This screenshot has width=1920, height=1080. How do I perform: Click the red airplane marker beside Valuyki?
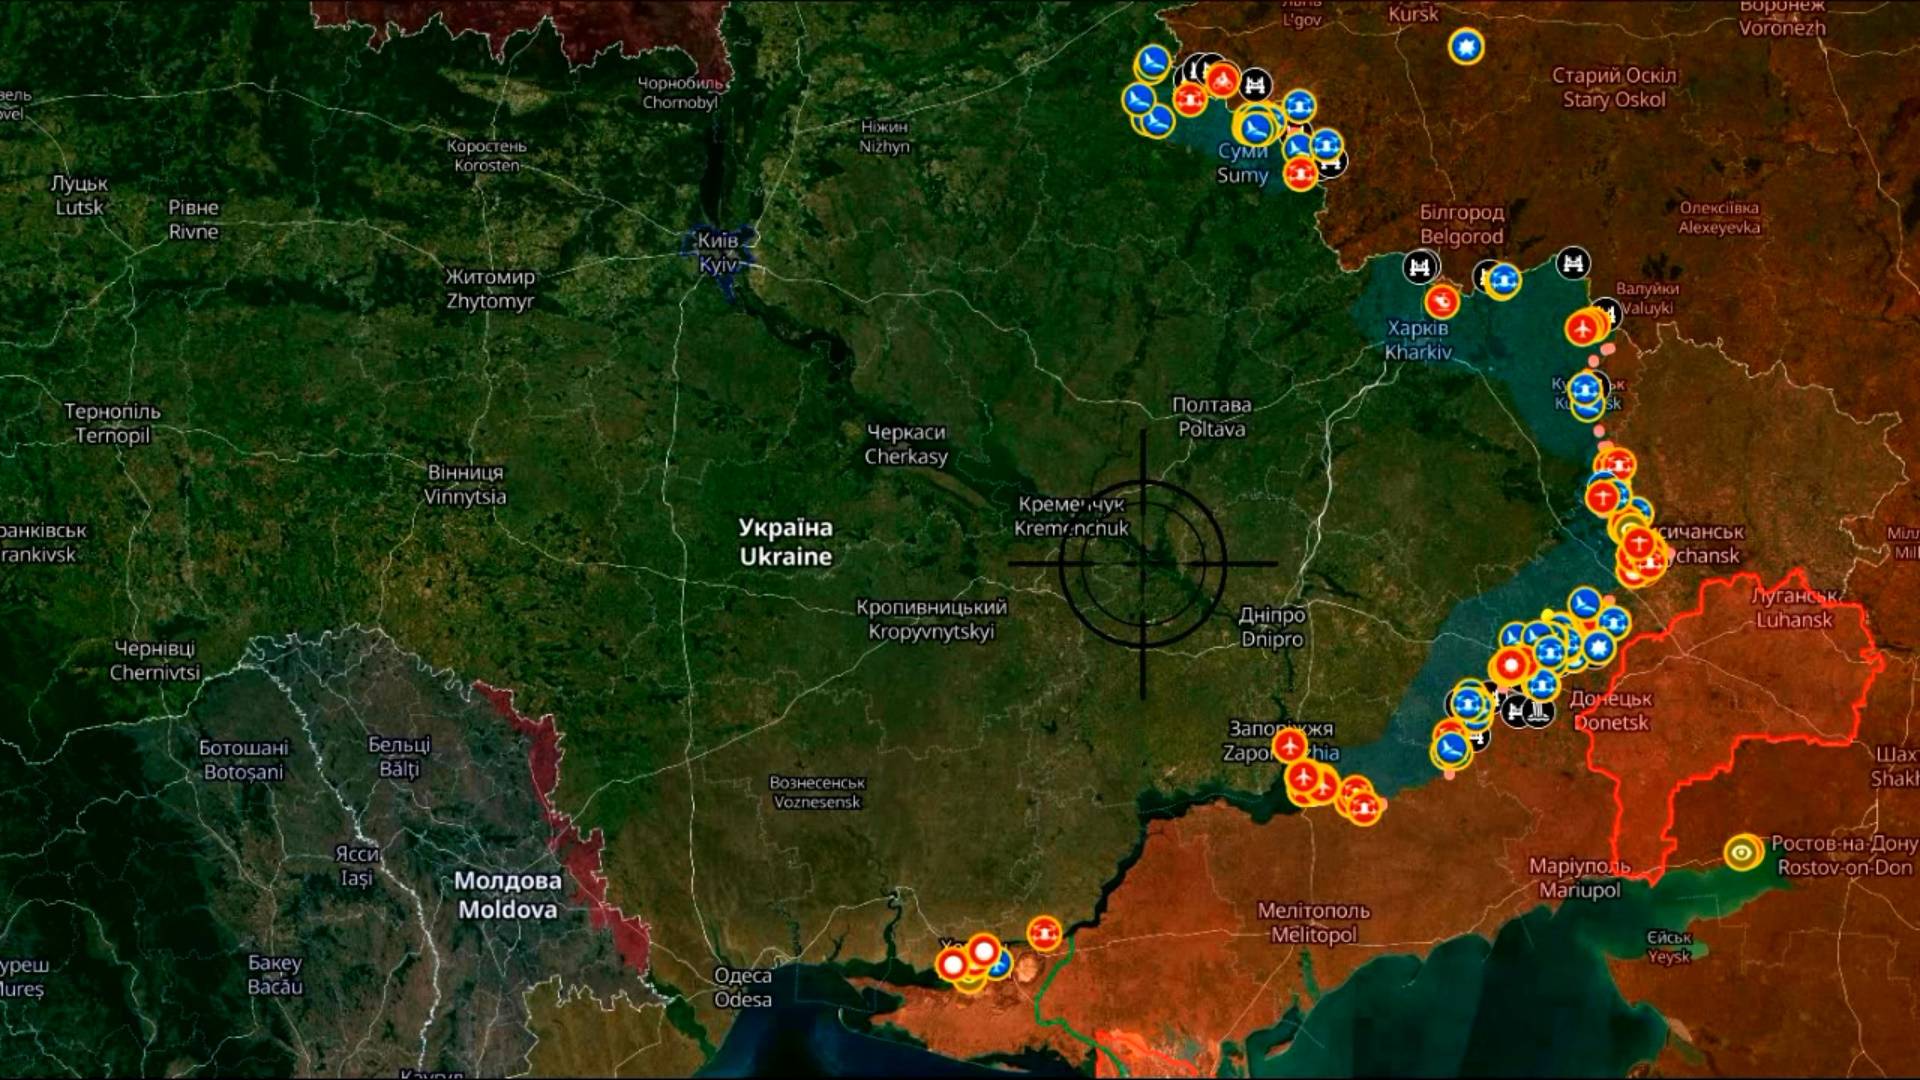(1582, 328)
